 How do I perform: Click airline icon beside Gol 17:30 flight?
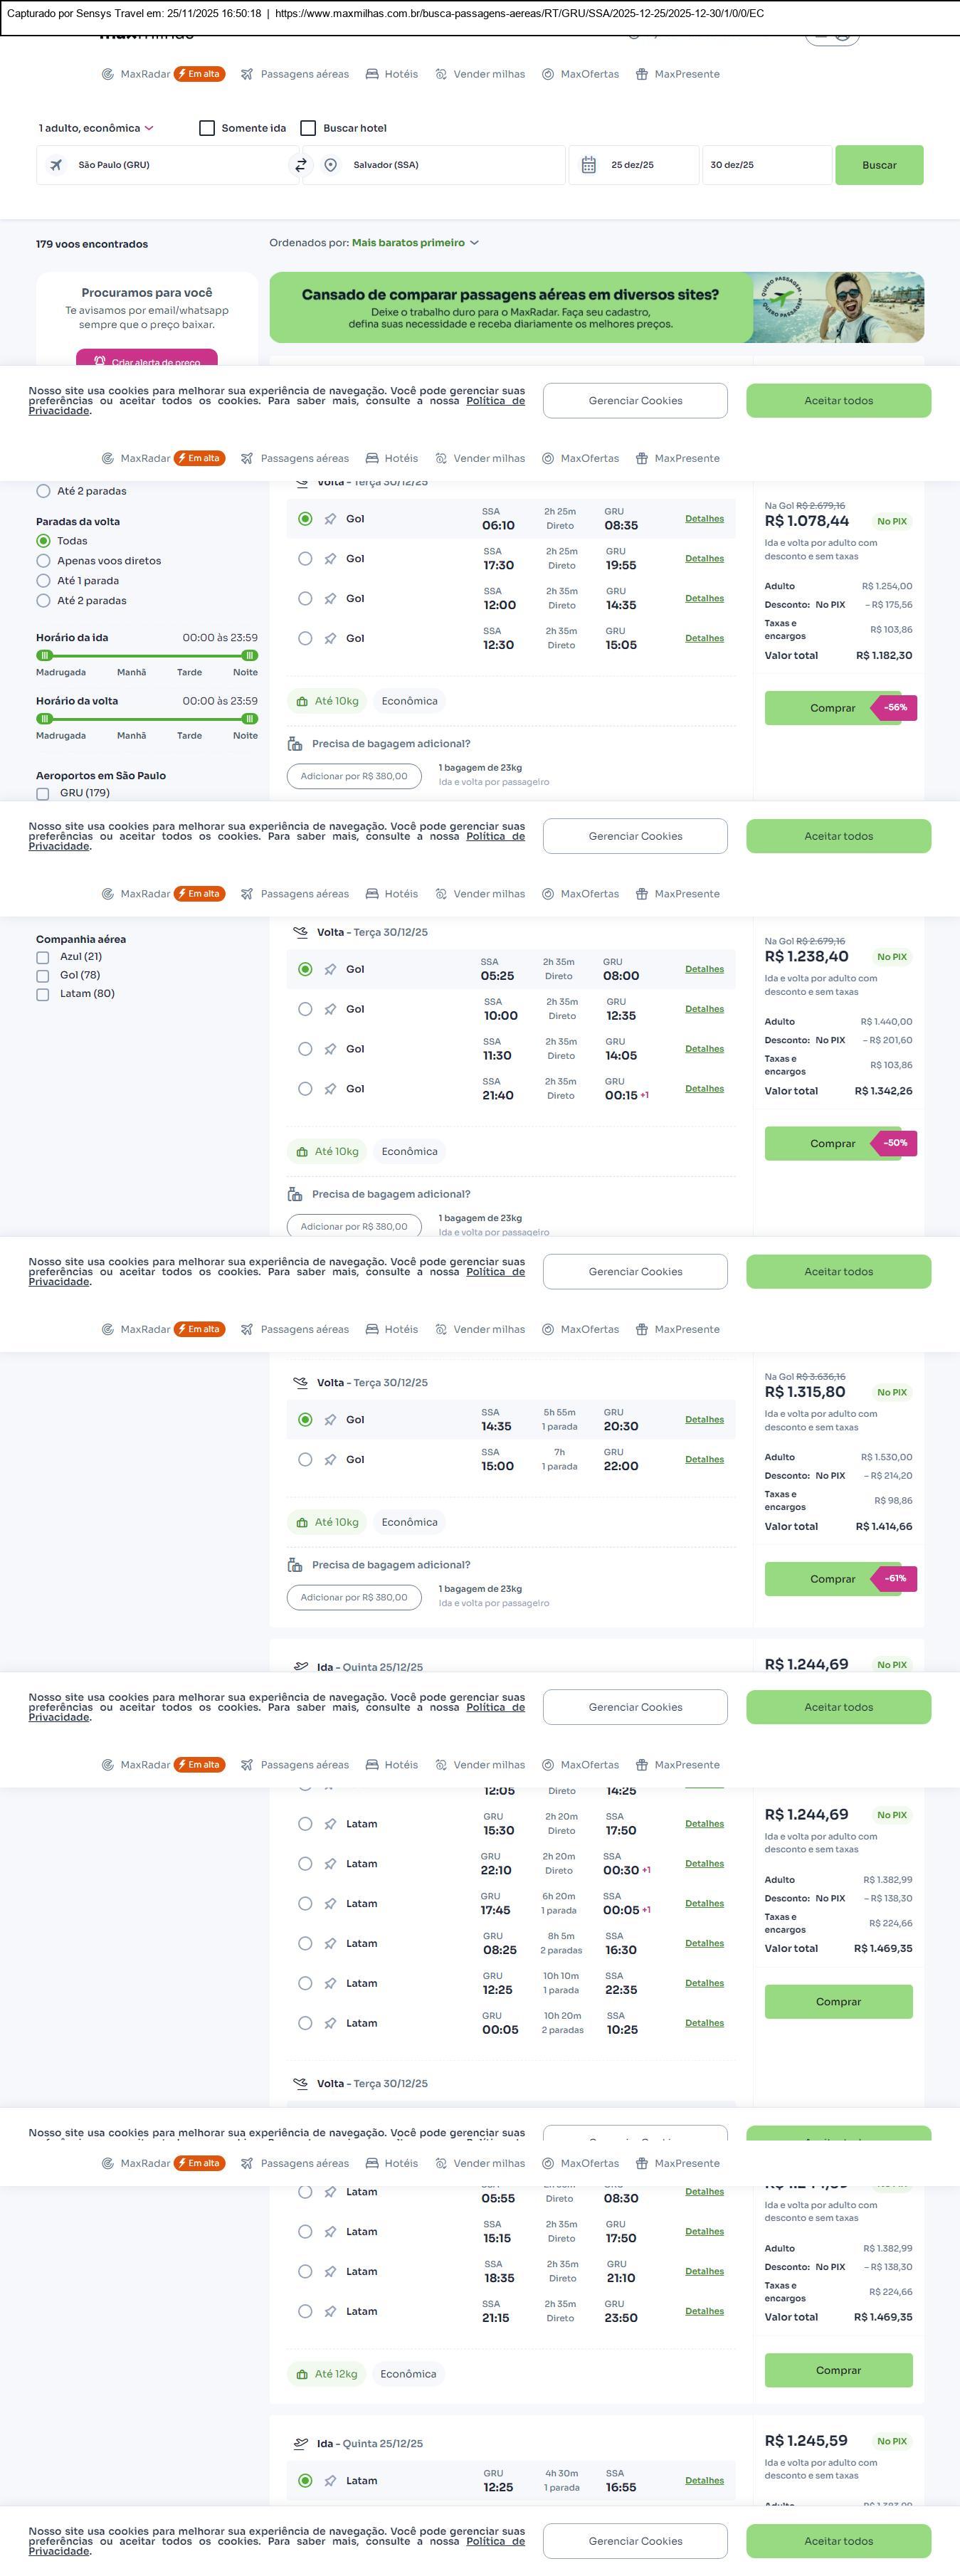pos(330,559)
